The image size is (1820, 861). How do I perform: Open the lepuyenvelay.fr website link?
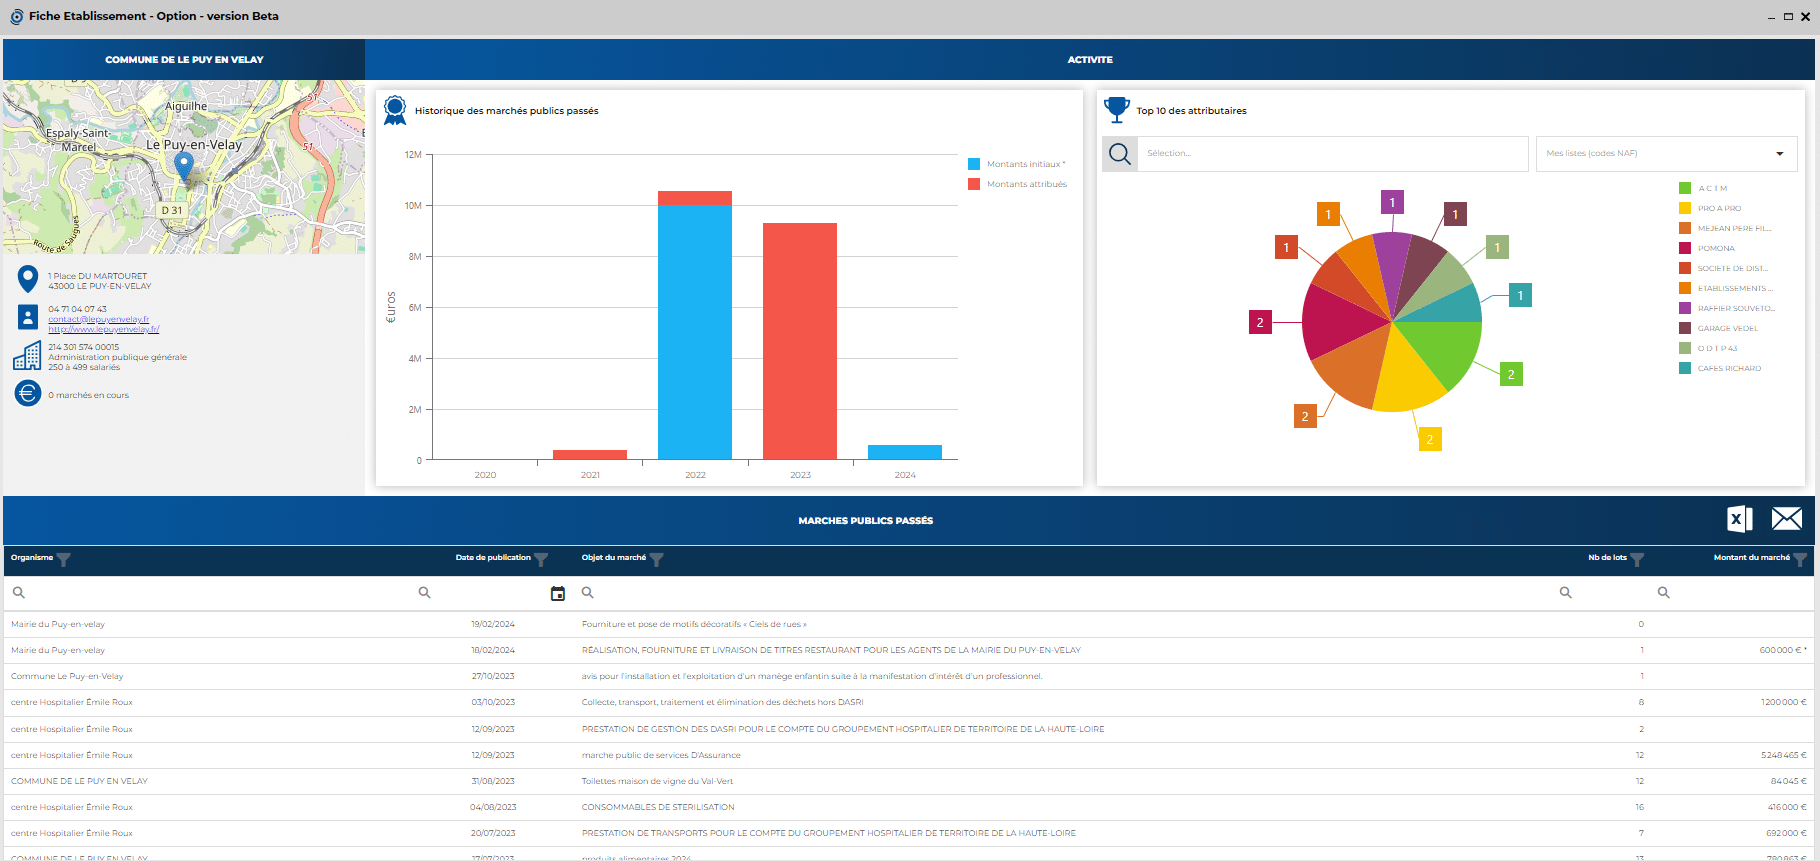(x=104, y=329)
